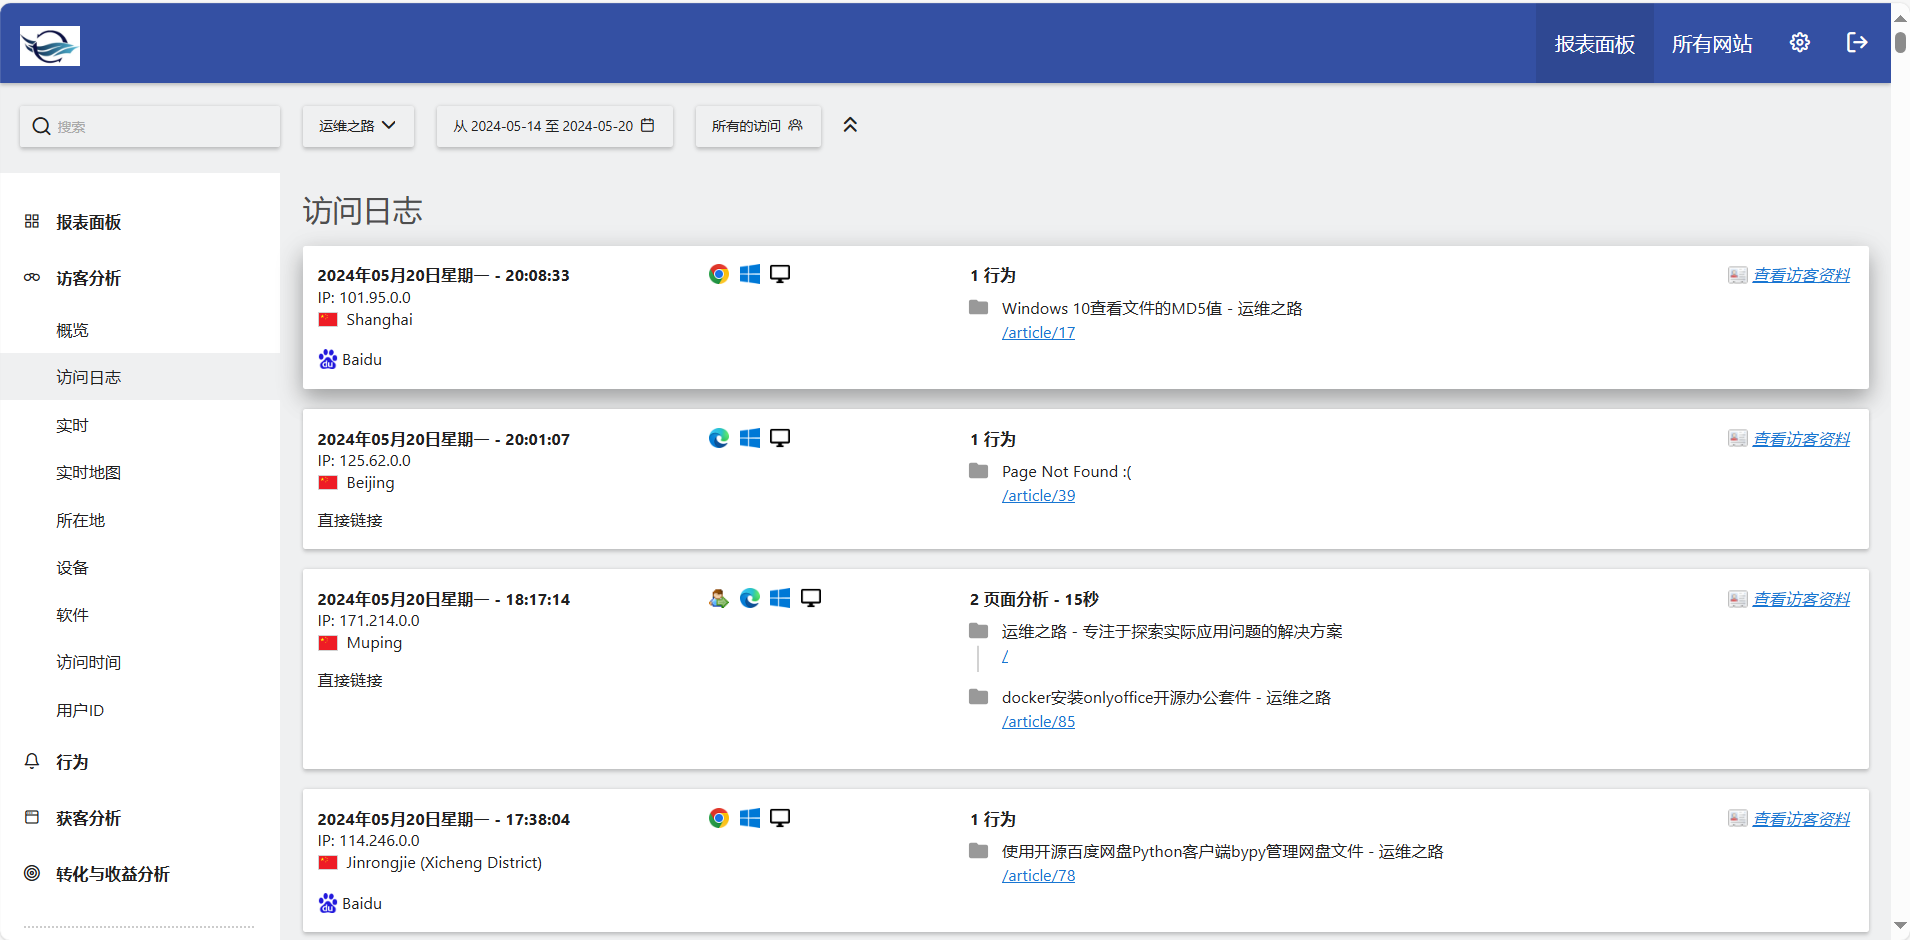The height and width of the screenshot is (940, 1910).
Task: Open the /article/17 link
Action: point(1038,333)
